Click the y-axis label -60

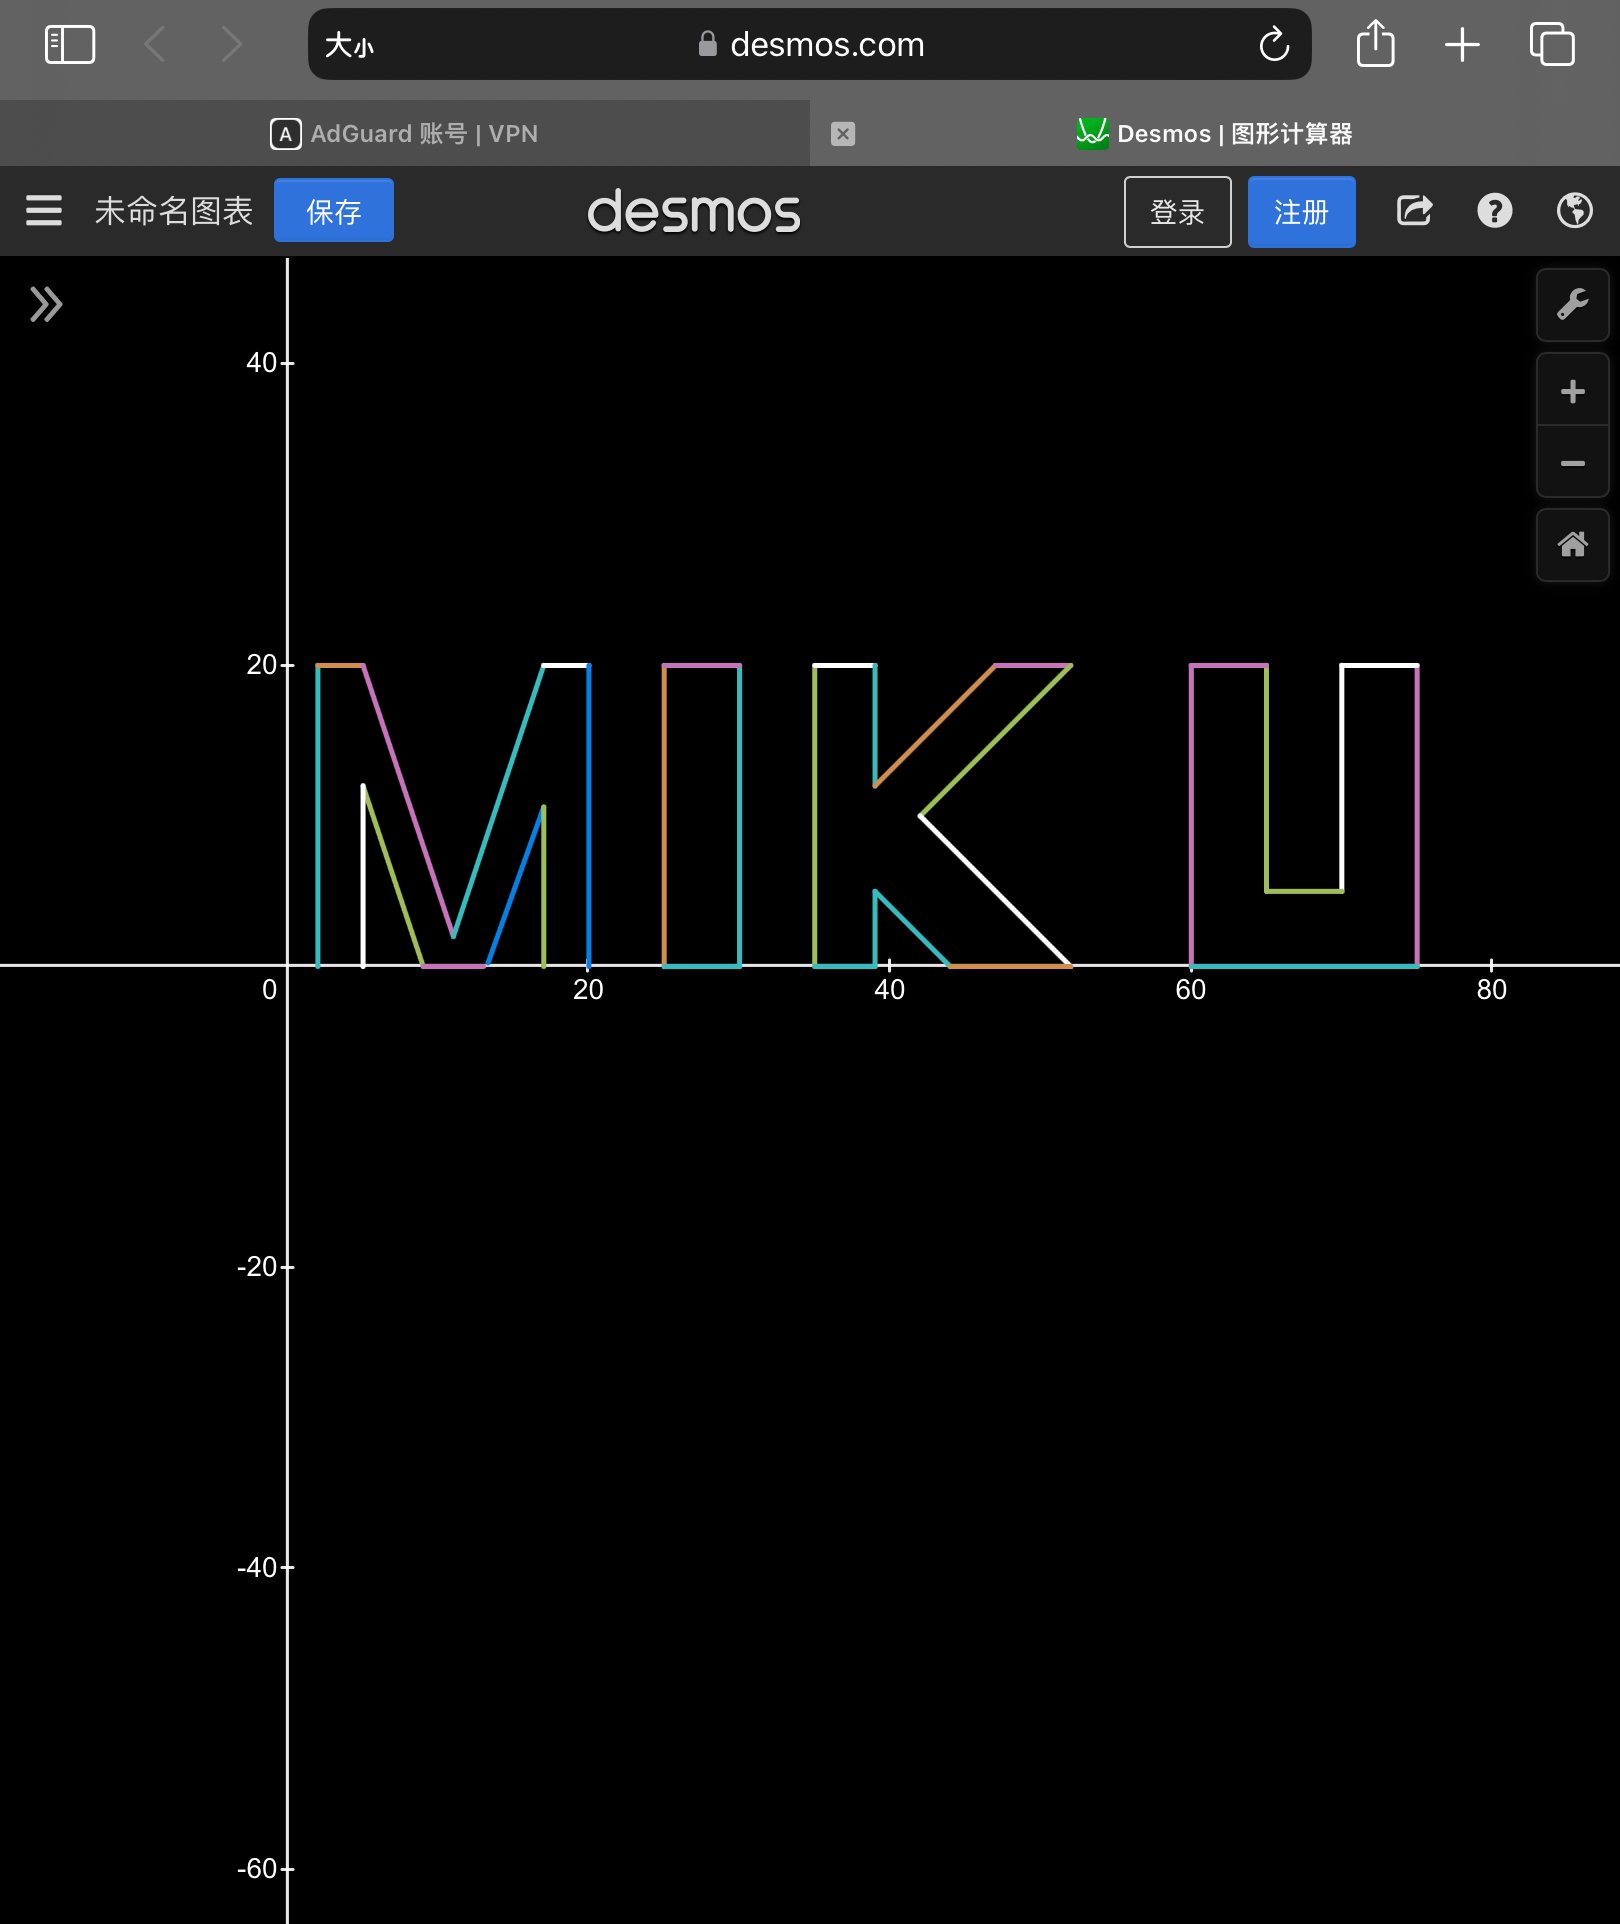pyautogui.click(x=257, y=1868)
